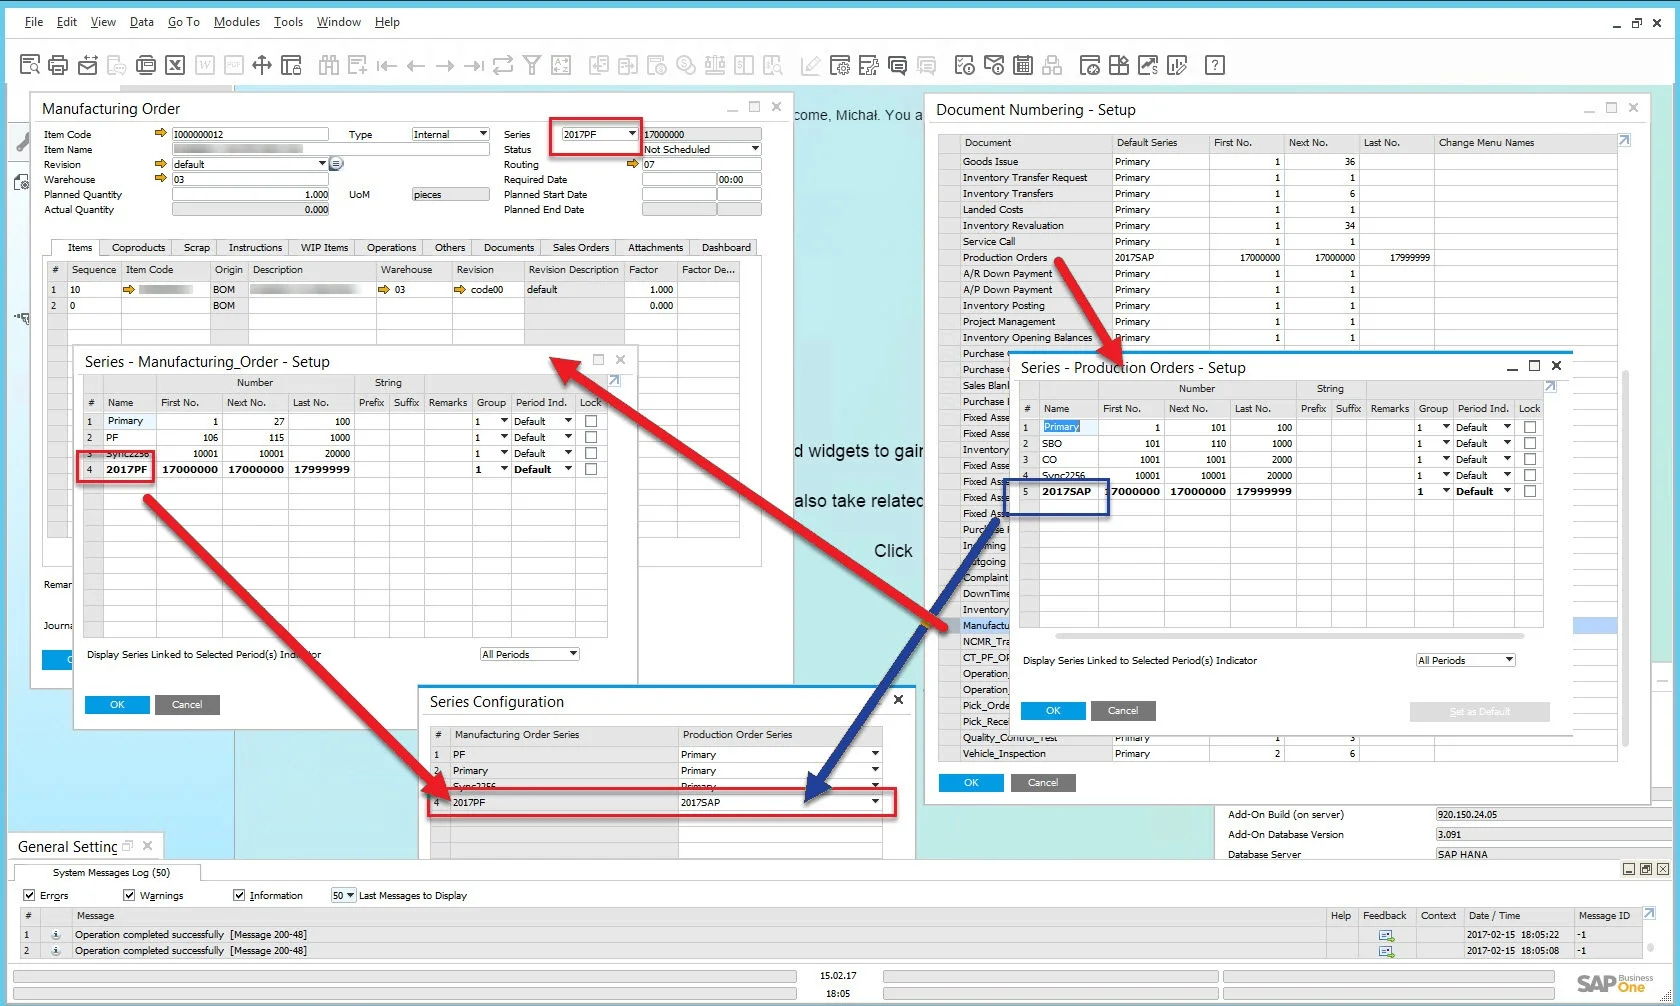Screen dimensions: 1680x1006
Task: Click the Print icon in toolbar
Action: (58, 66)
